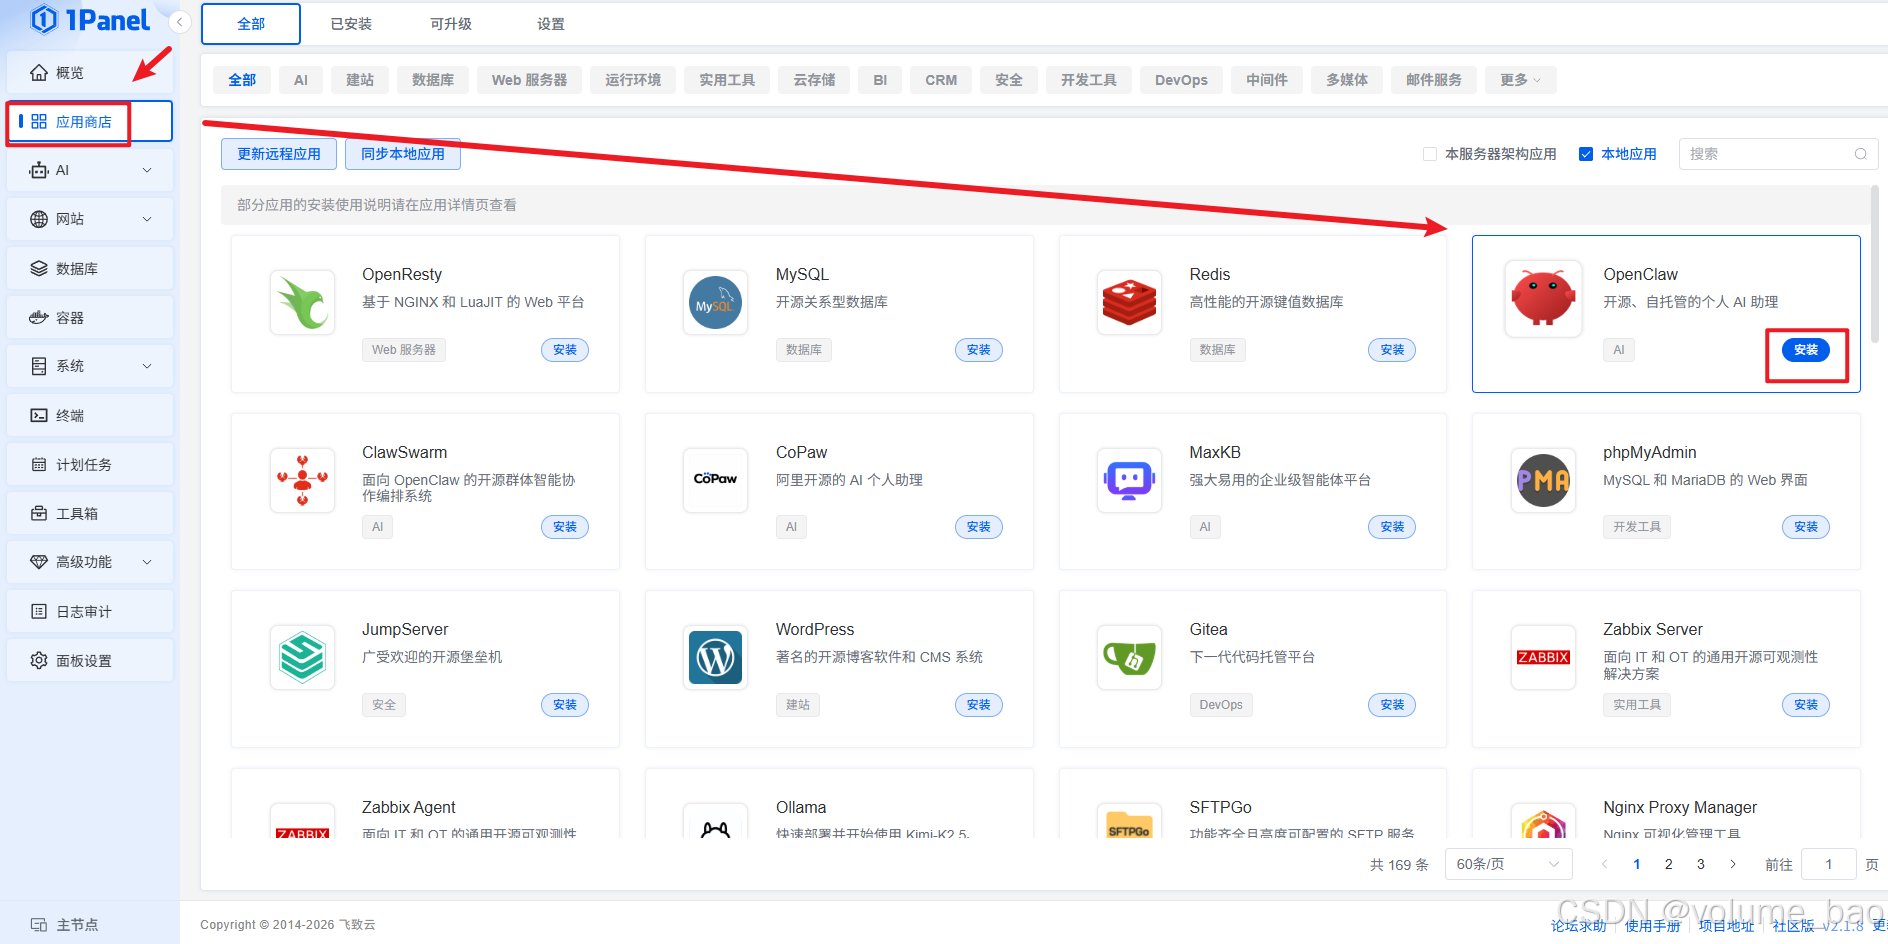
Task: Expand the AI sidebar section
Action: [89, 170]
